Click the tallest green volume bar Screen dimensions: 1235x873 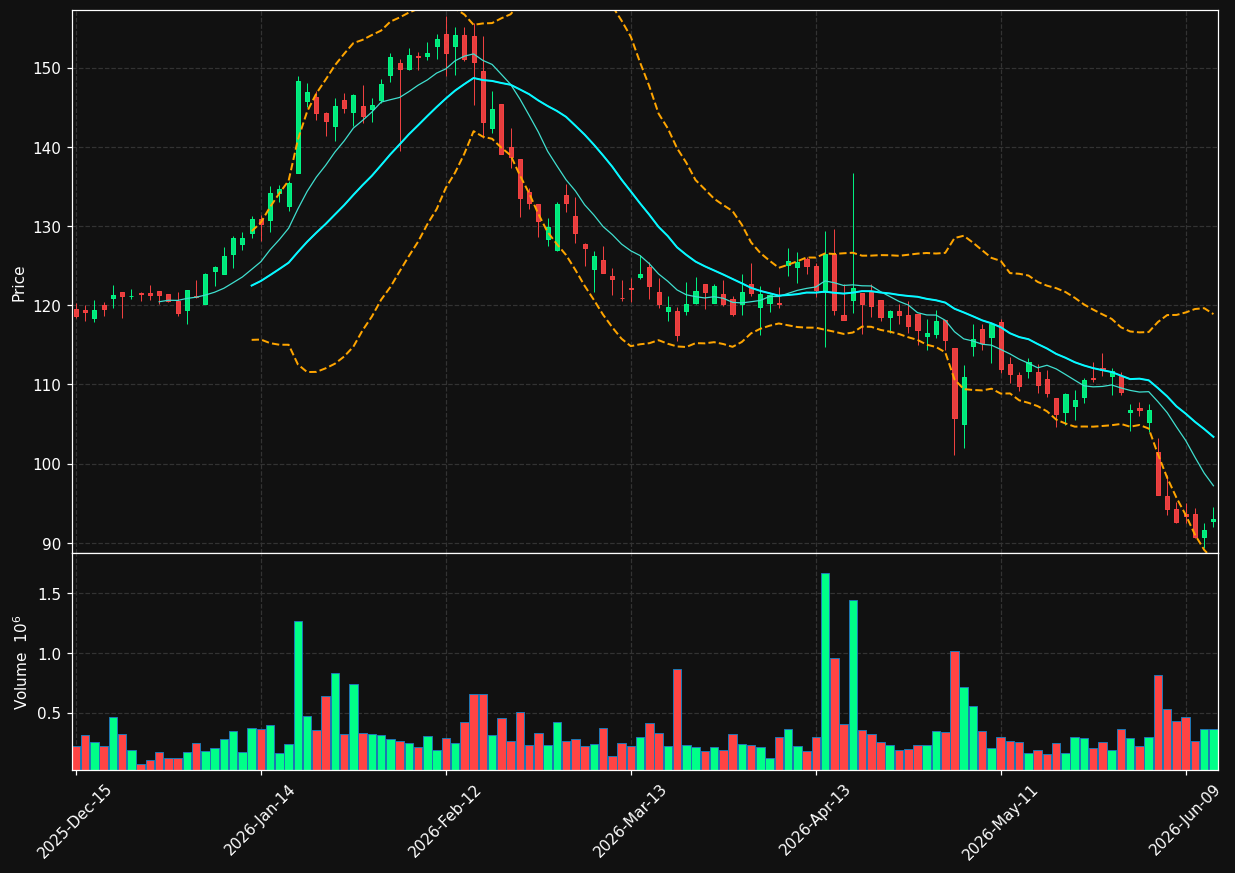825,671
